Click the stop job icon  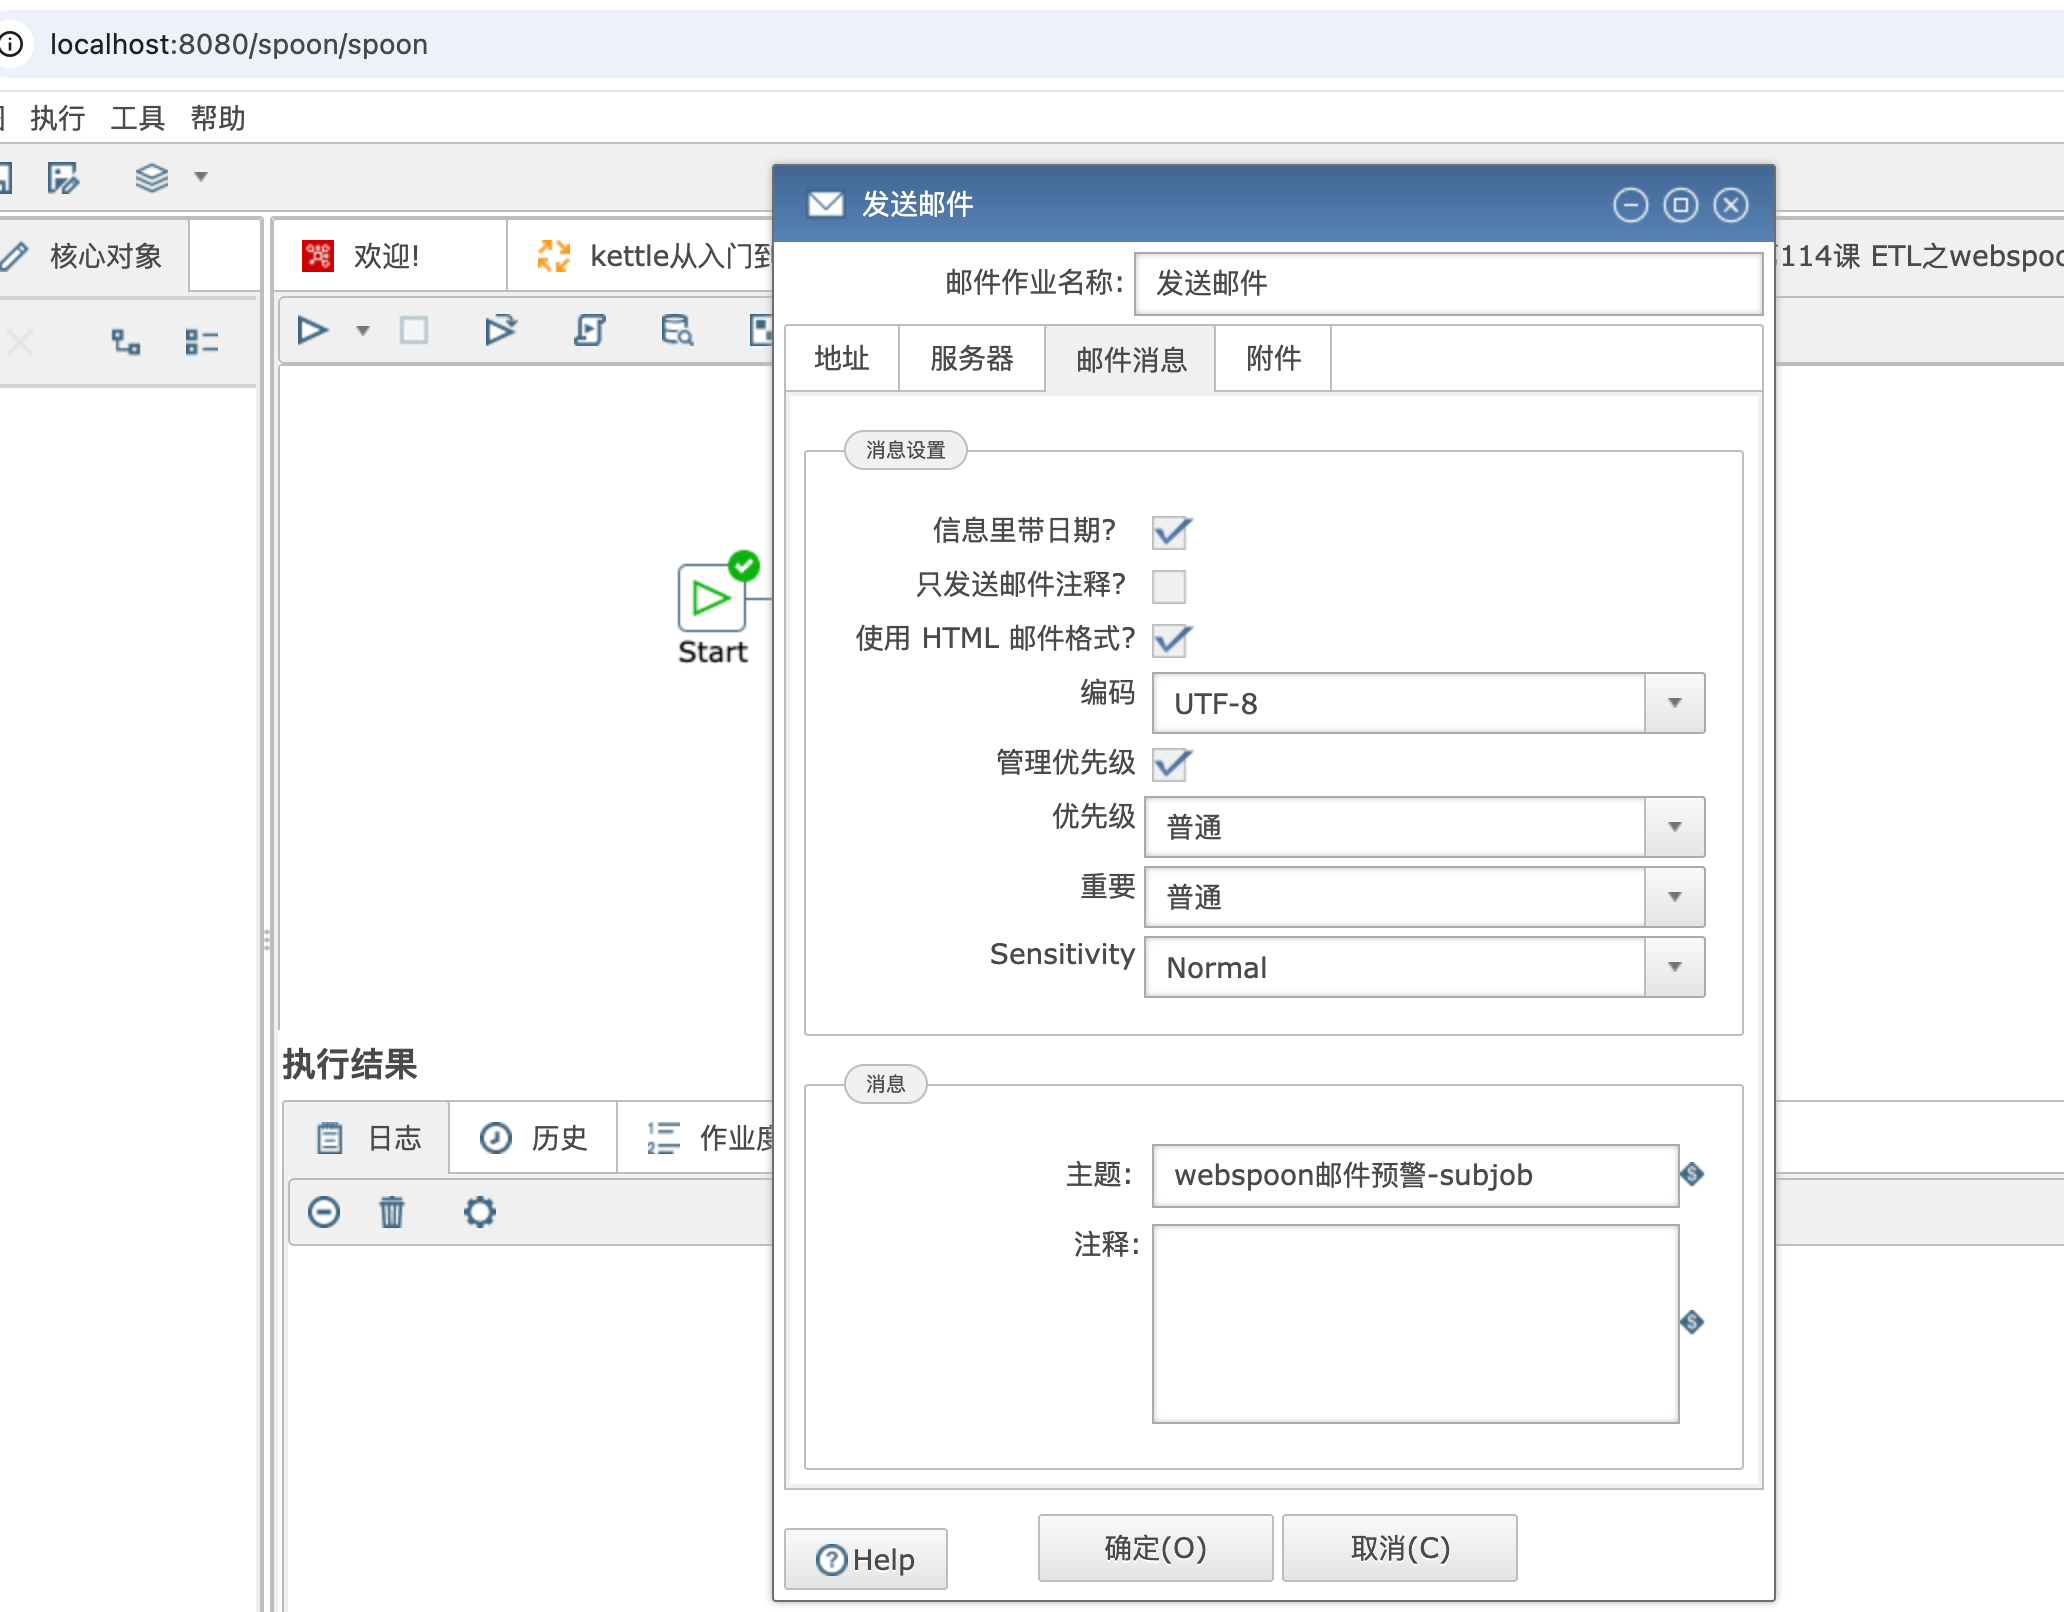pyautogui.click(x=414, y=330)
